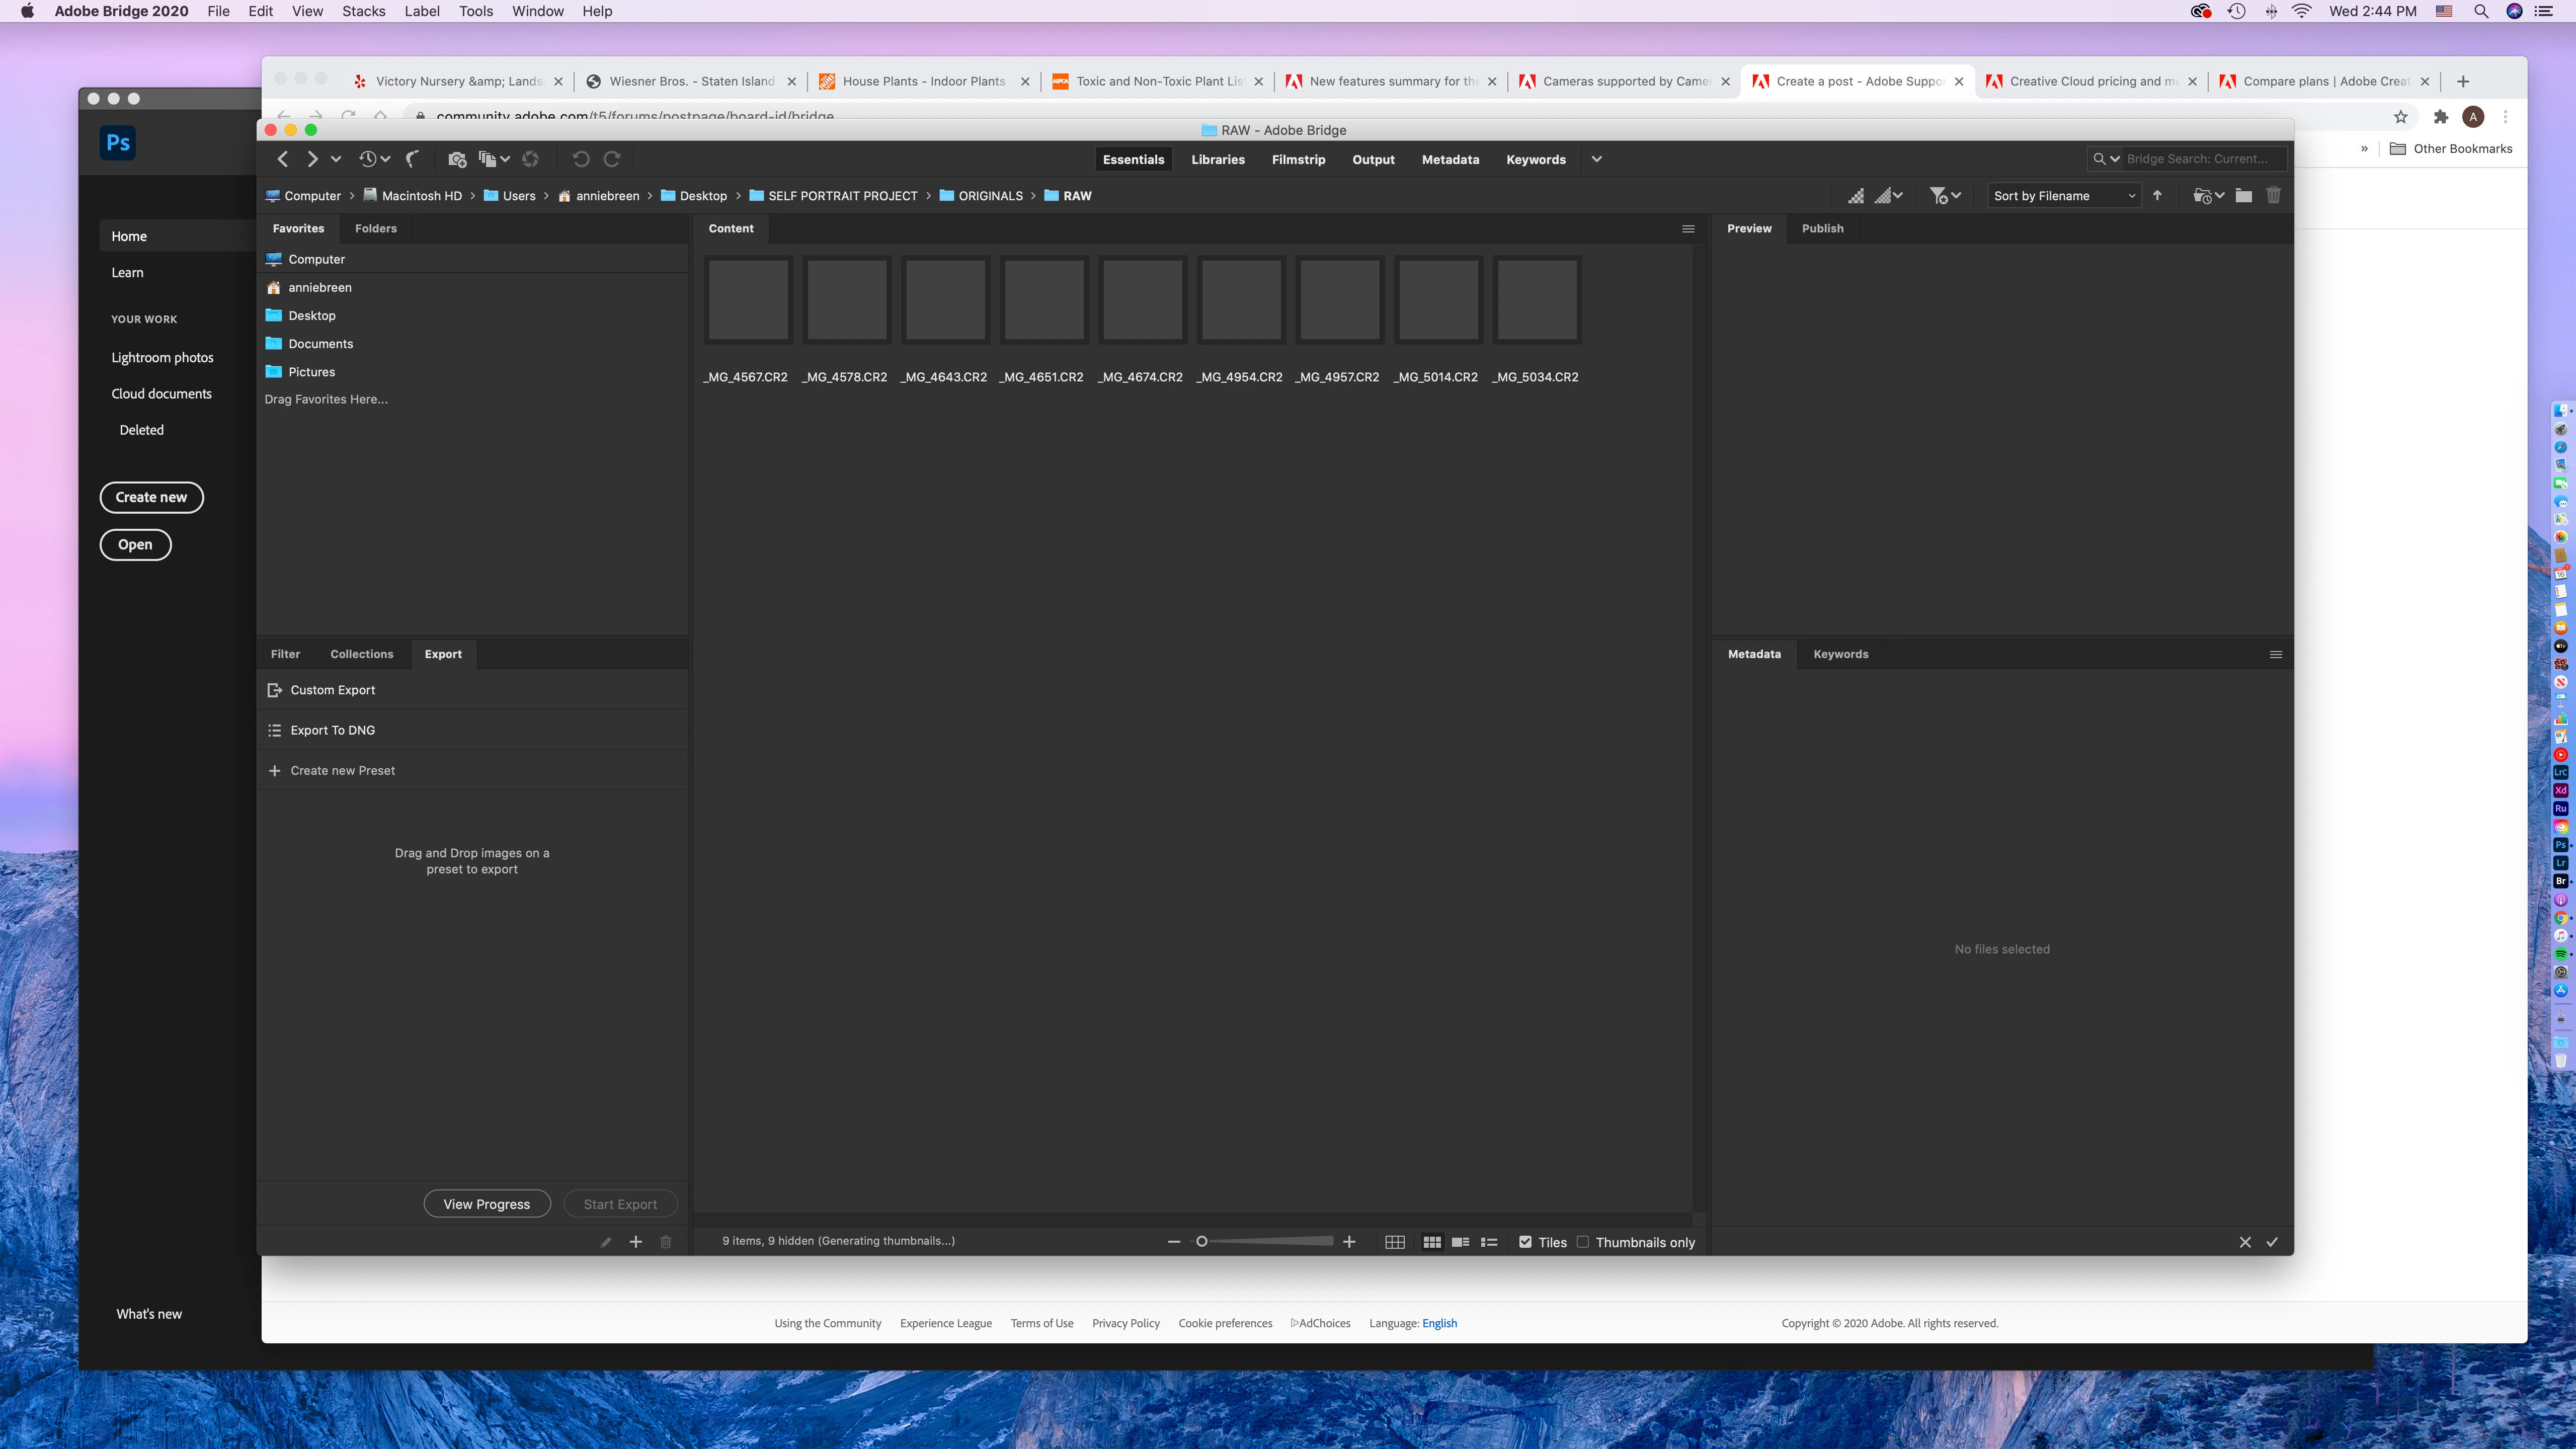Click browse quickly by embedded thumbnails icon
Screen dimensions: 2576x1449
(1856, 196)
